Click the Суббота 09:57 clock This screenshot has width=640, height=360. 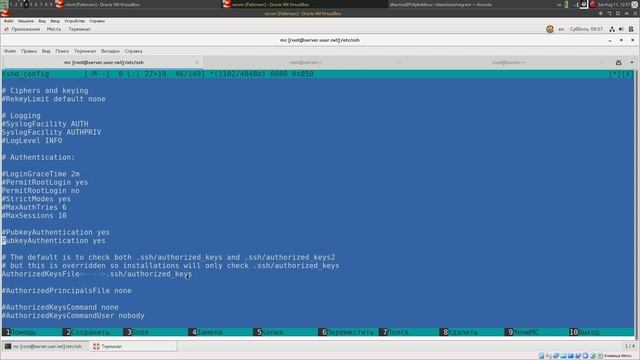click(586, 29)
